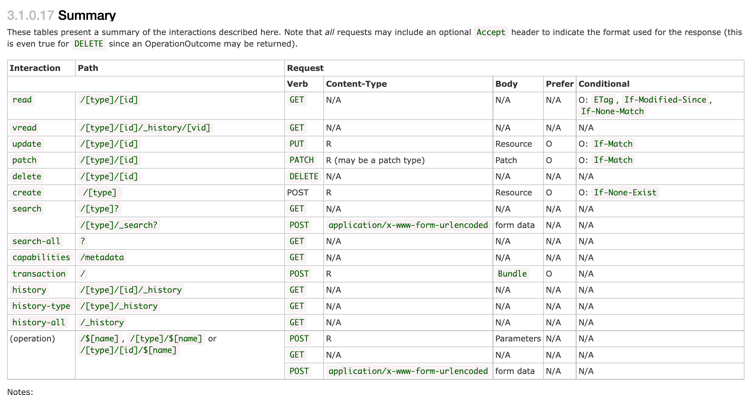
Task: Click If-Match in the patch row
Action: tap(613, 160)
